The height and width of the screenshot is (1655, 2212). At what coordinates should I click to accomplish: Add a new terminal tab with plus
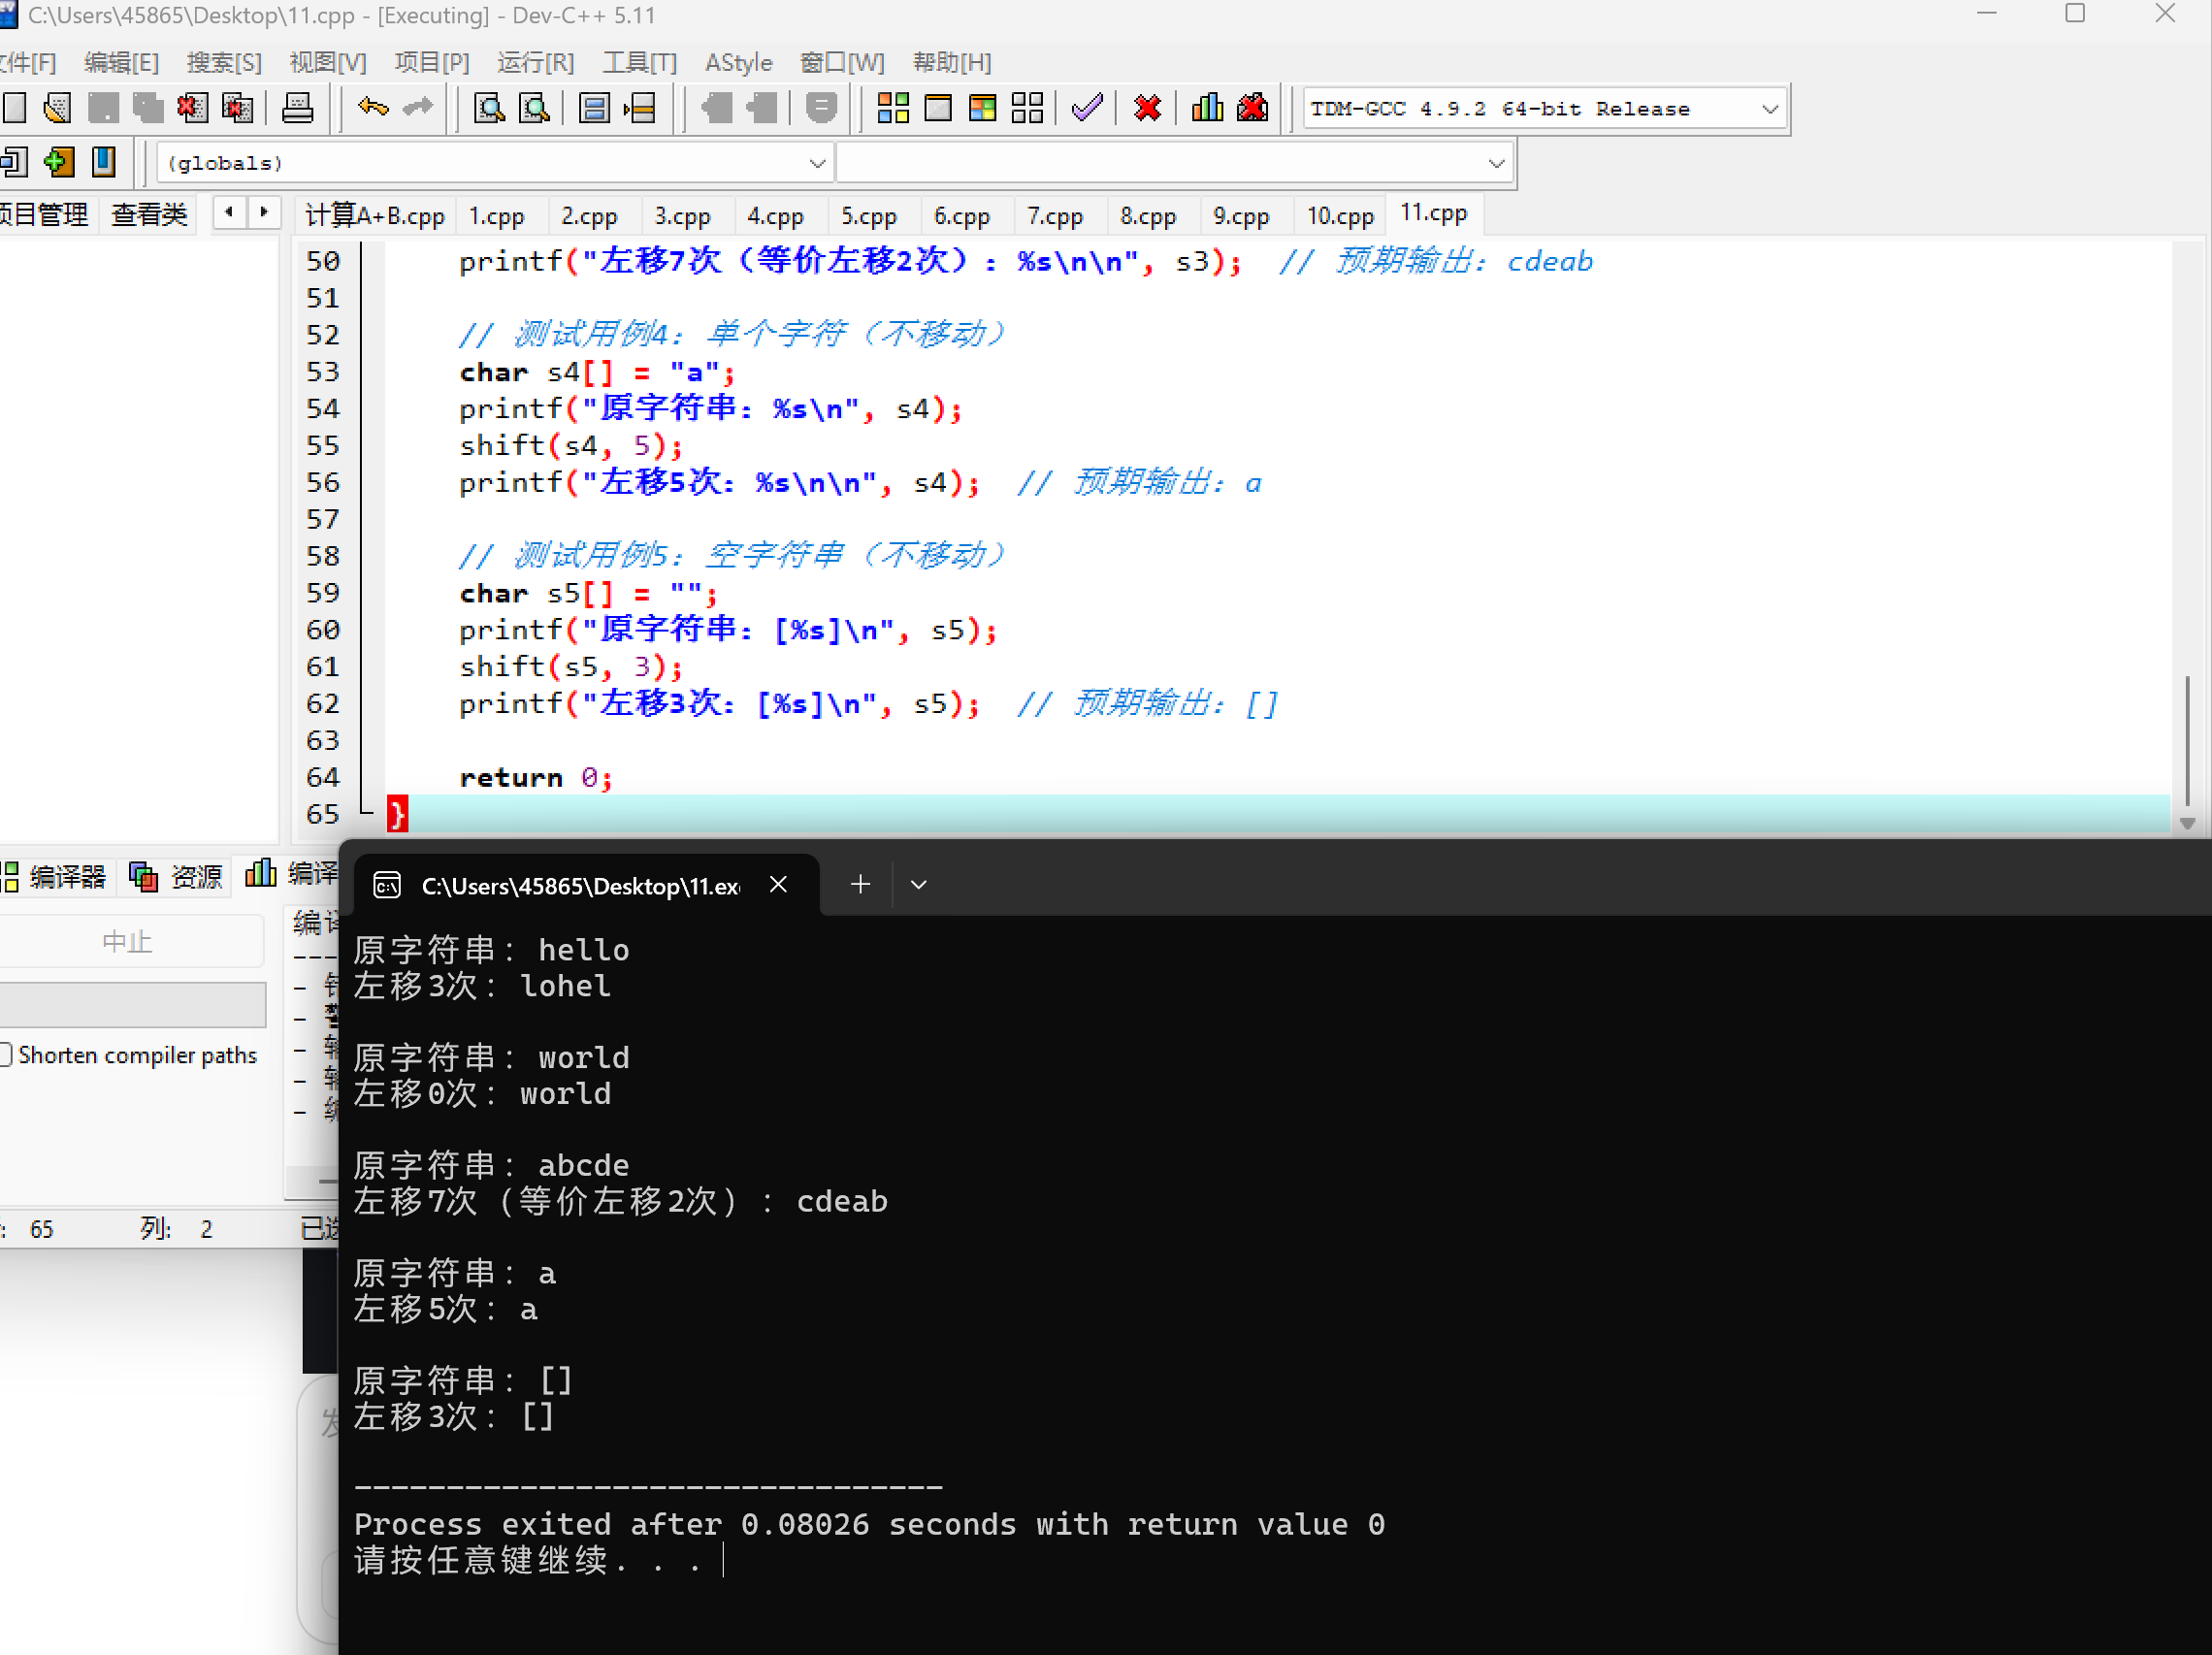point(860,884)
